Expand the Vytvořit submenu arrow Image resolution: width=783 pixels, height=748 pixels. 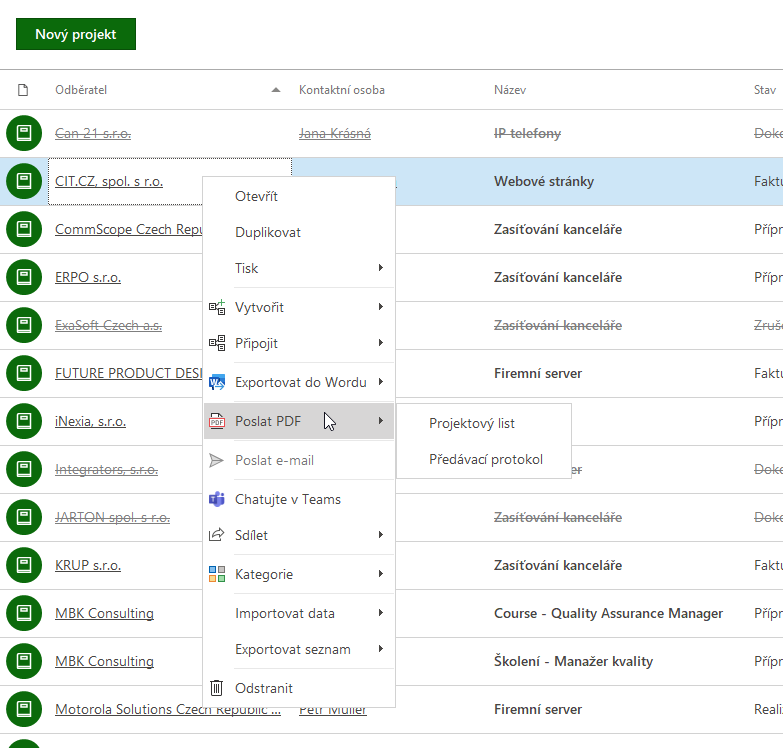[x=381, y=307]
